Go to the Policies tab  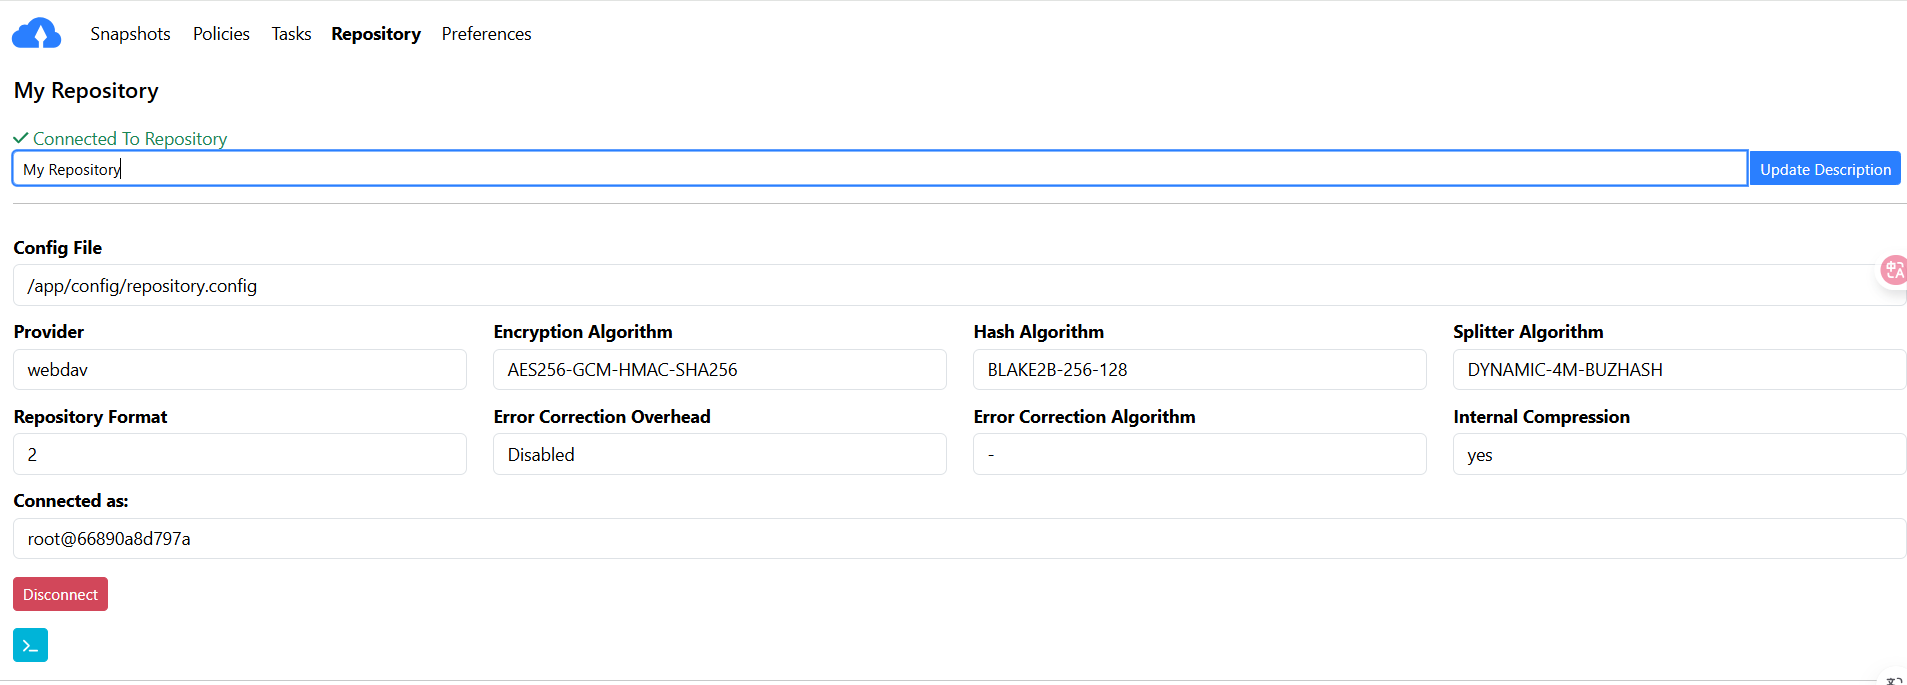[x=221, y=34]
